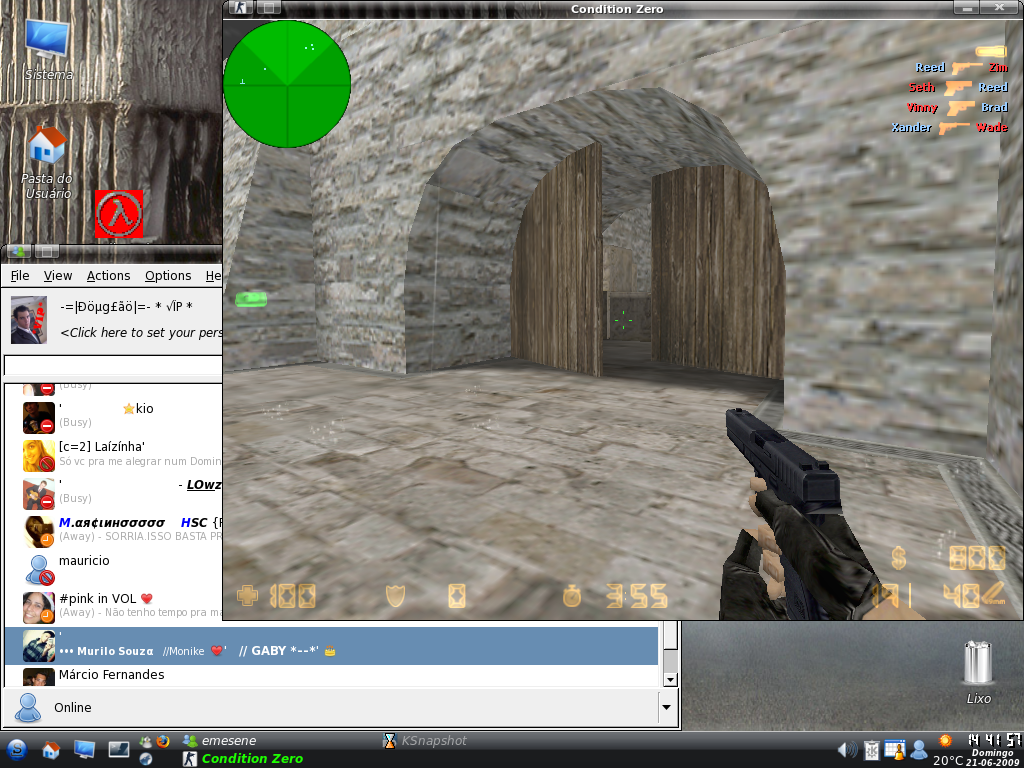Open the Actions menu in emesene
1024x768 pixels.
108,276
